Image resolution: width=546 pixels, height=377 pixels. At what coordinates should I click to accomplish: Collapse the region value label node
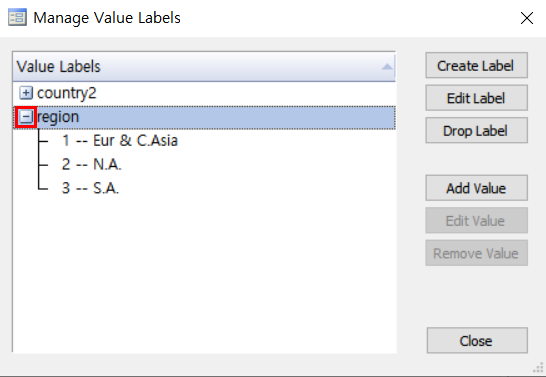pyautogui.click(x=26, y=117)
